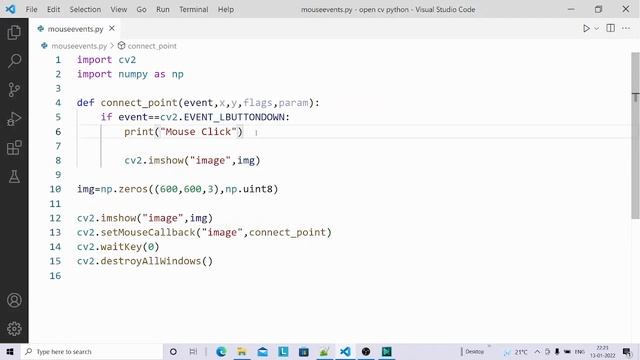Screen dimensions: 640x360
Task: Open the notification center icon
Action: tap(627, 351)
